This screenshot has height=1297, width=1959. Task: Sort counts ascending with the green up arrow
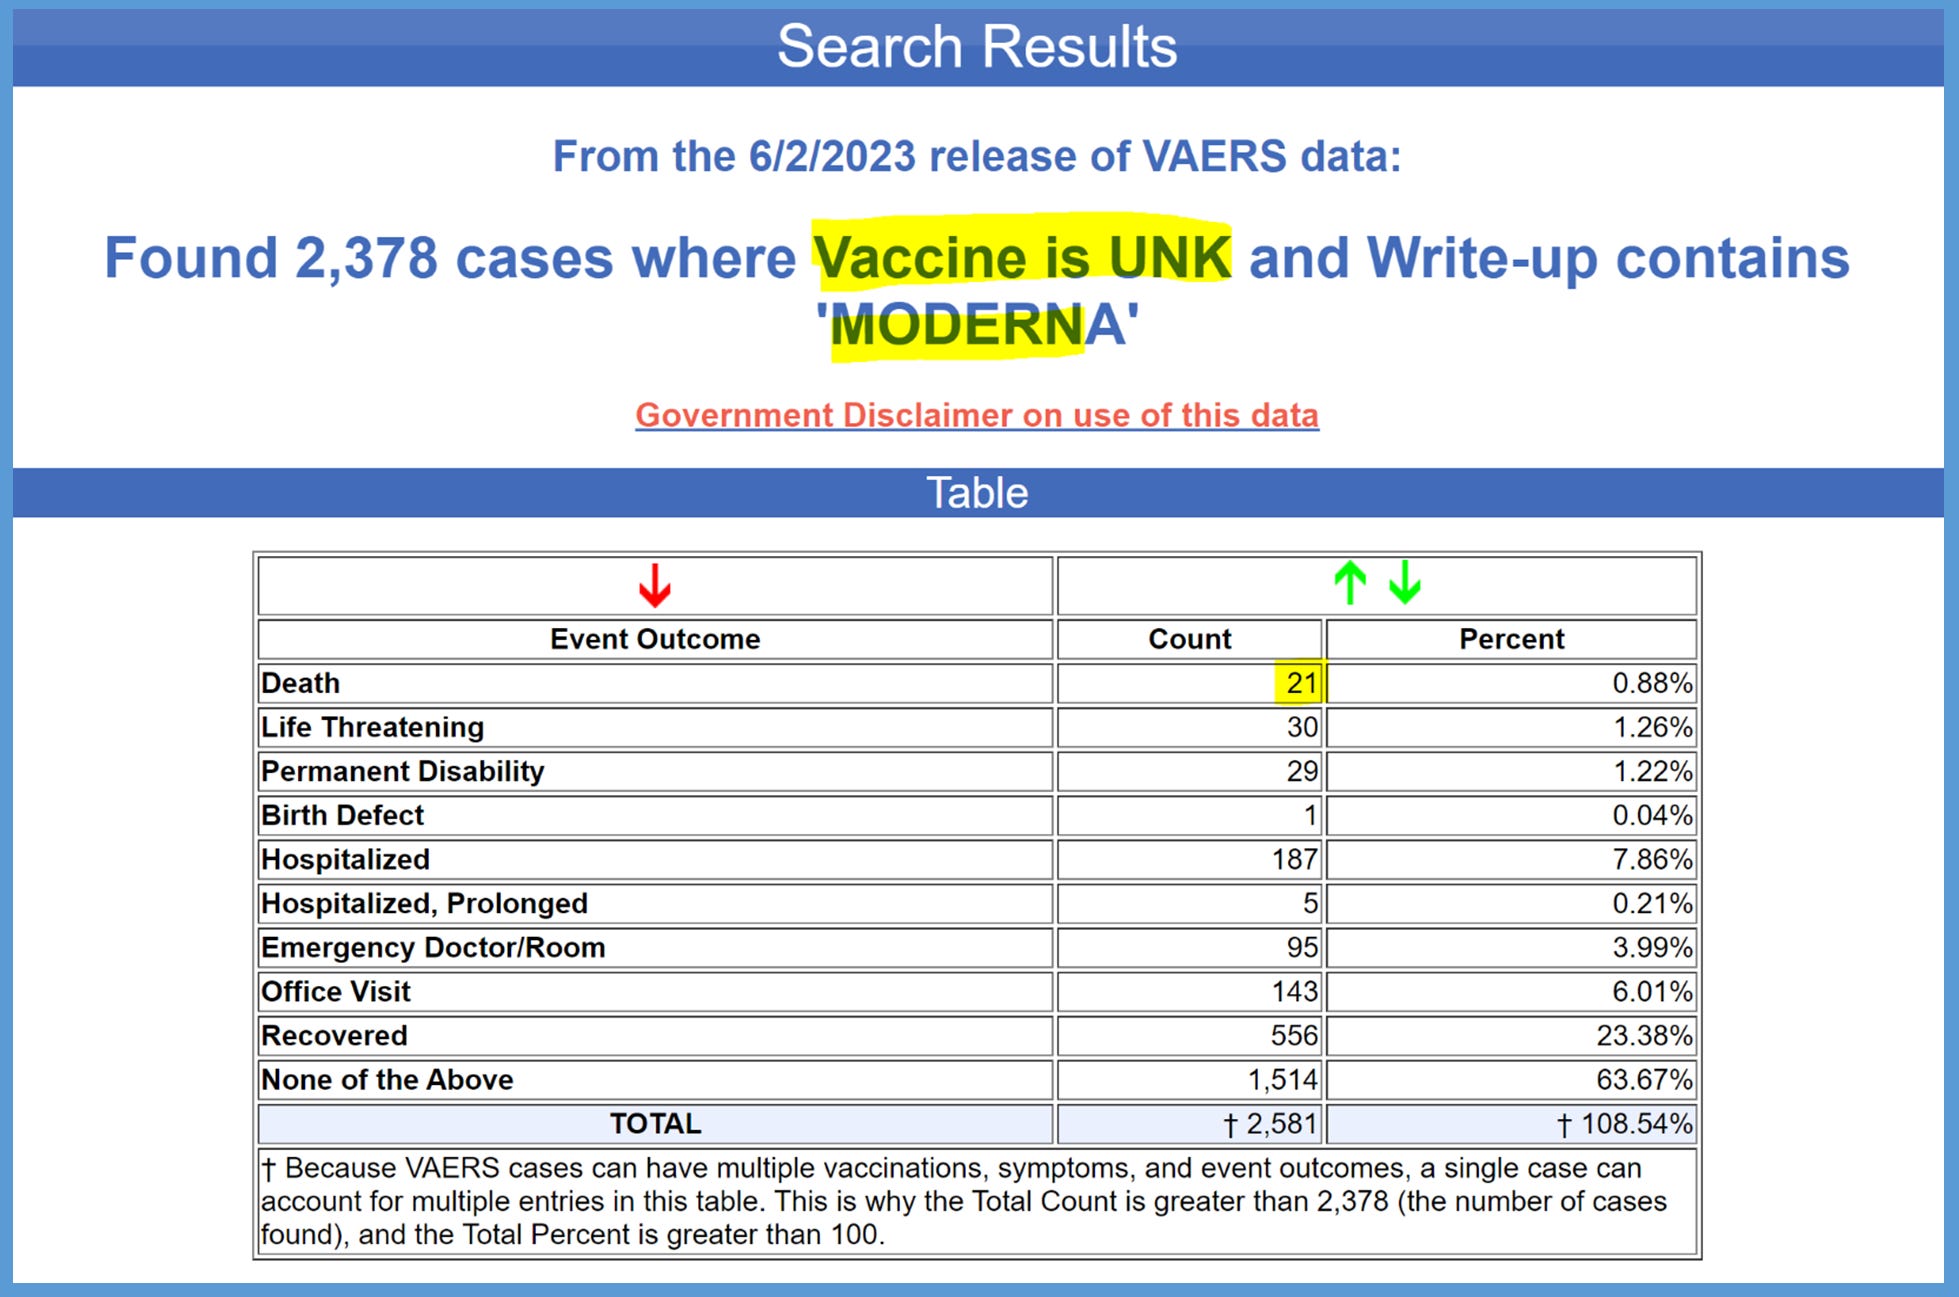click(1350, 582)
